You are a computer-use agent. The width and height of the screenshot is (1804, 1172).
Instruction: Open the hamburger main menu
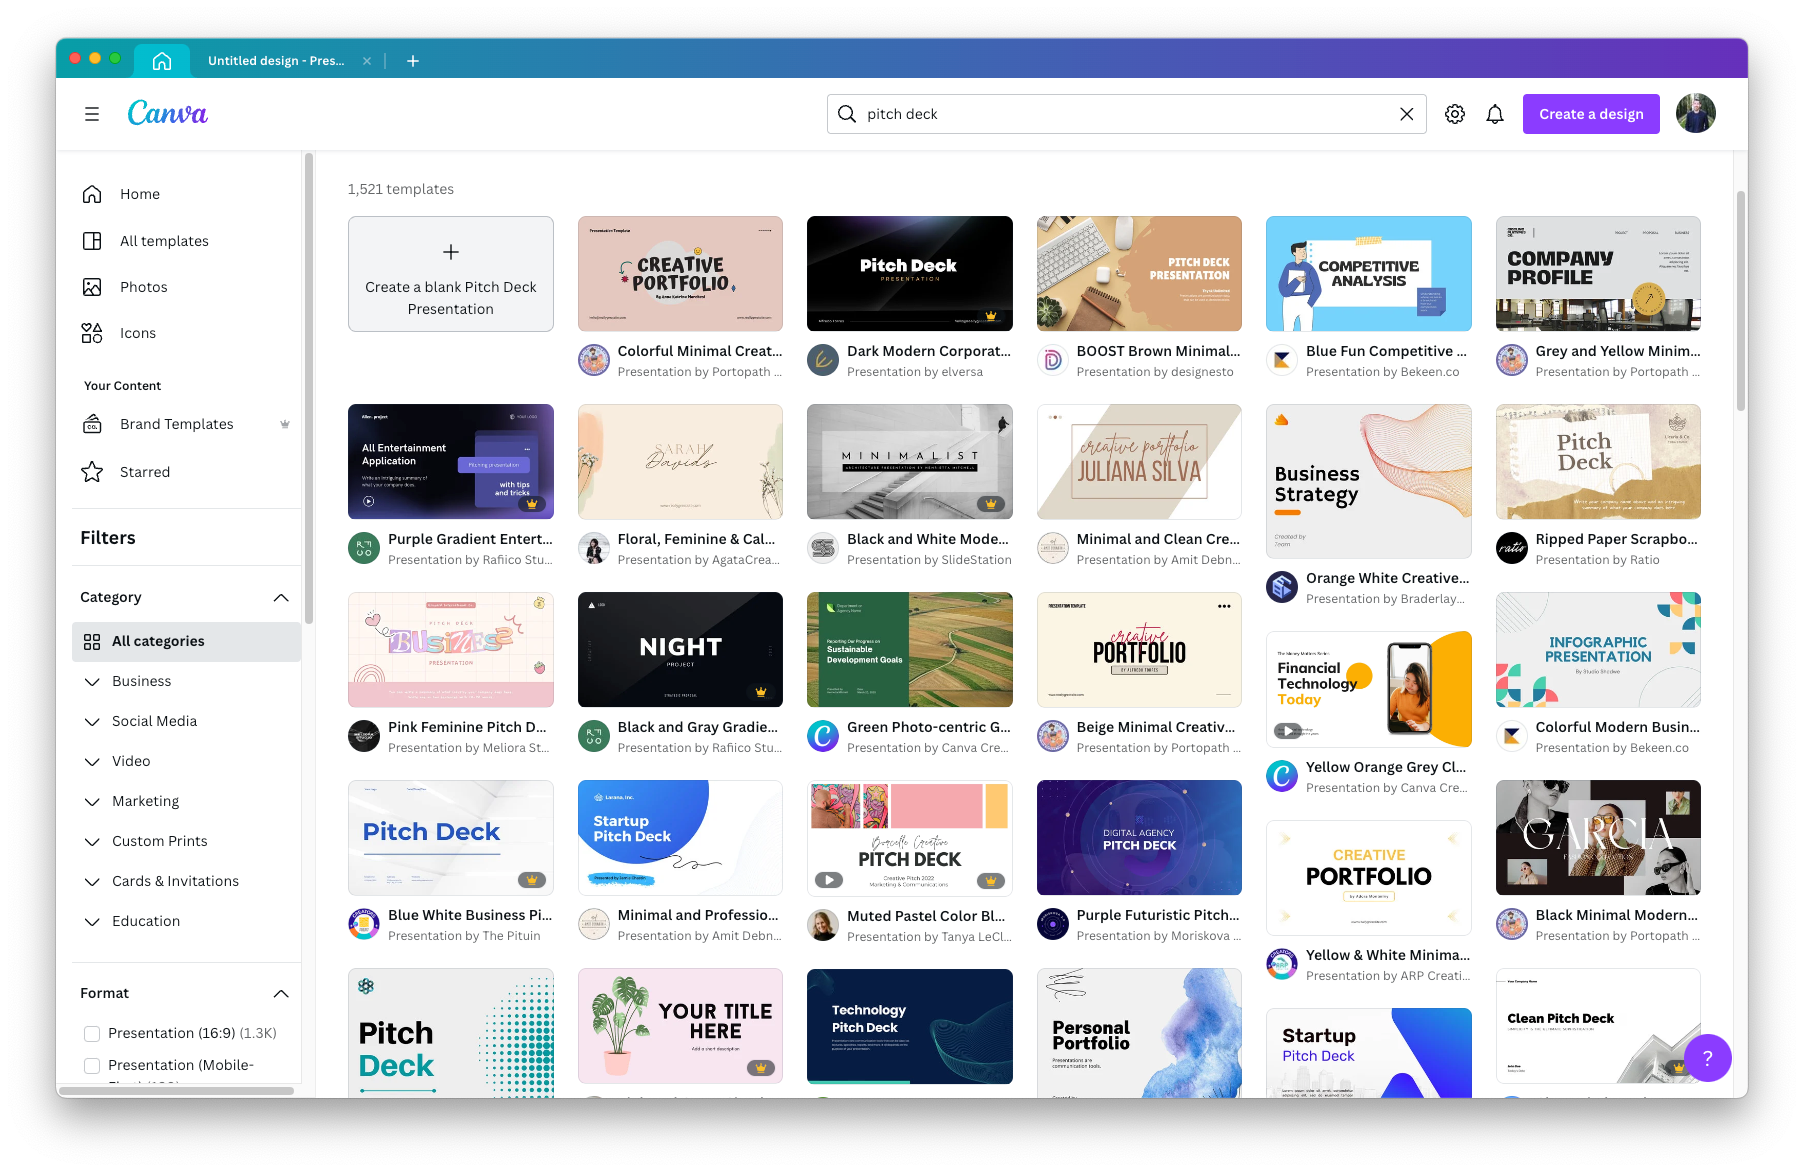pos(92,114)
